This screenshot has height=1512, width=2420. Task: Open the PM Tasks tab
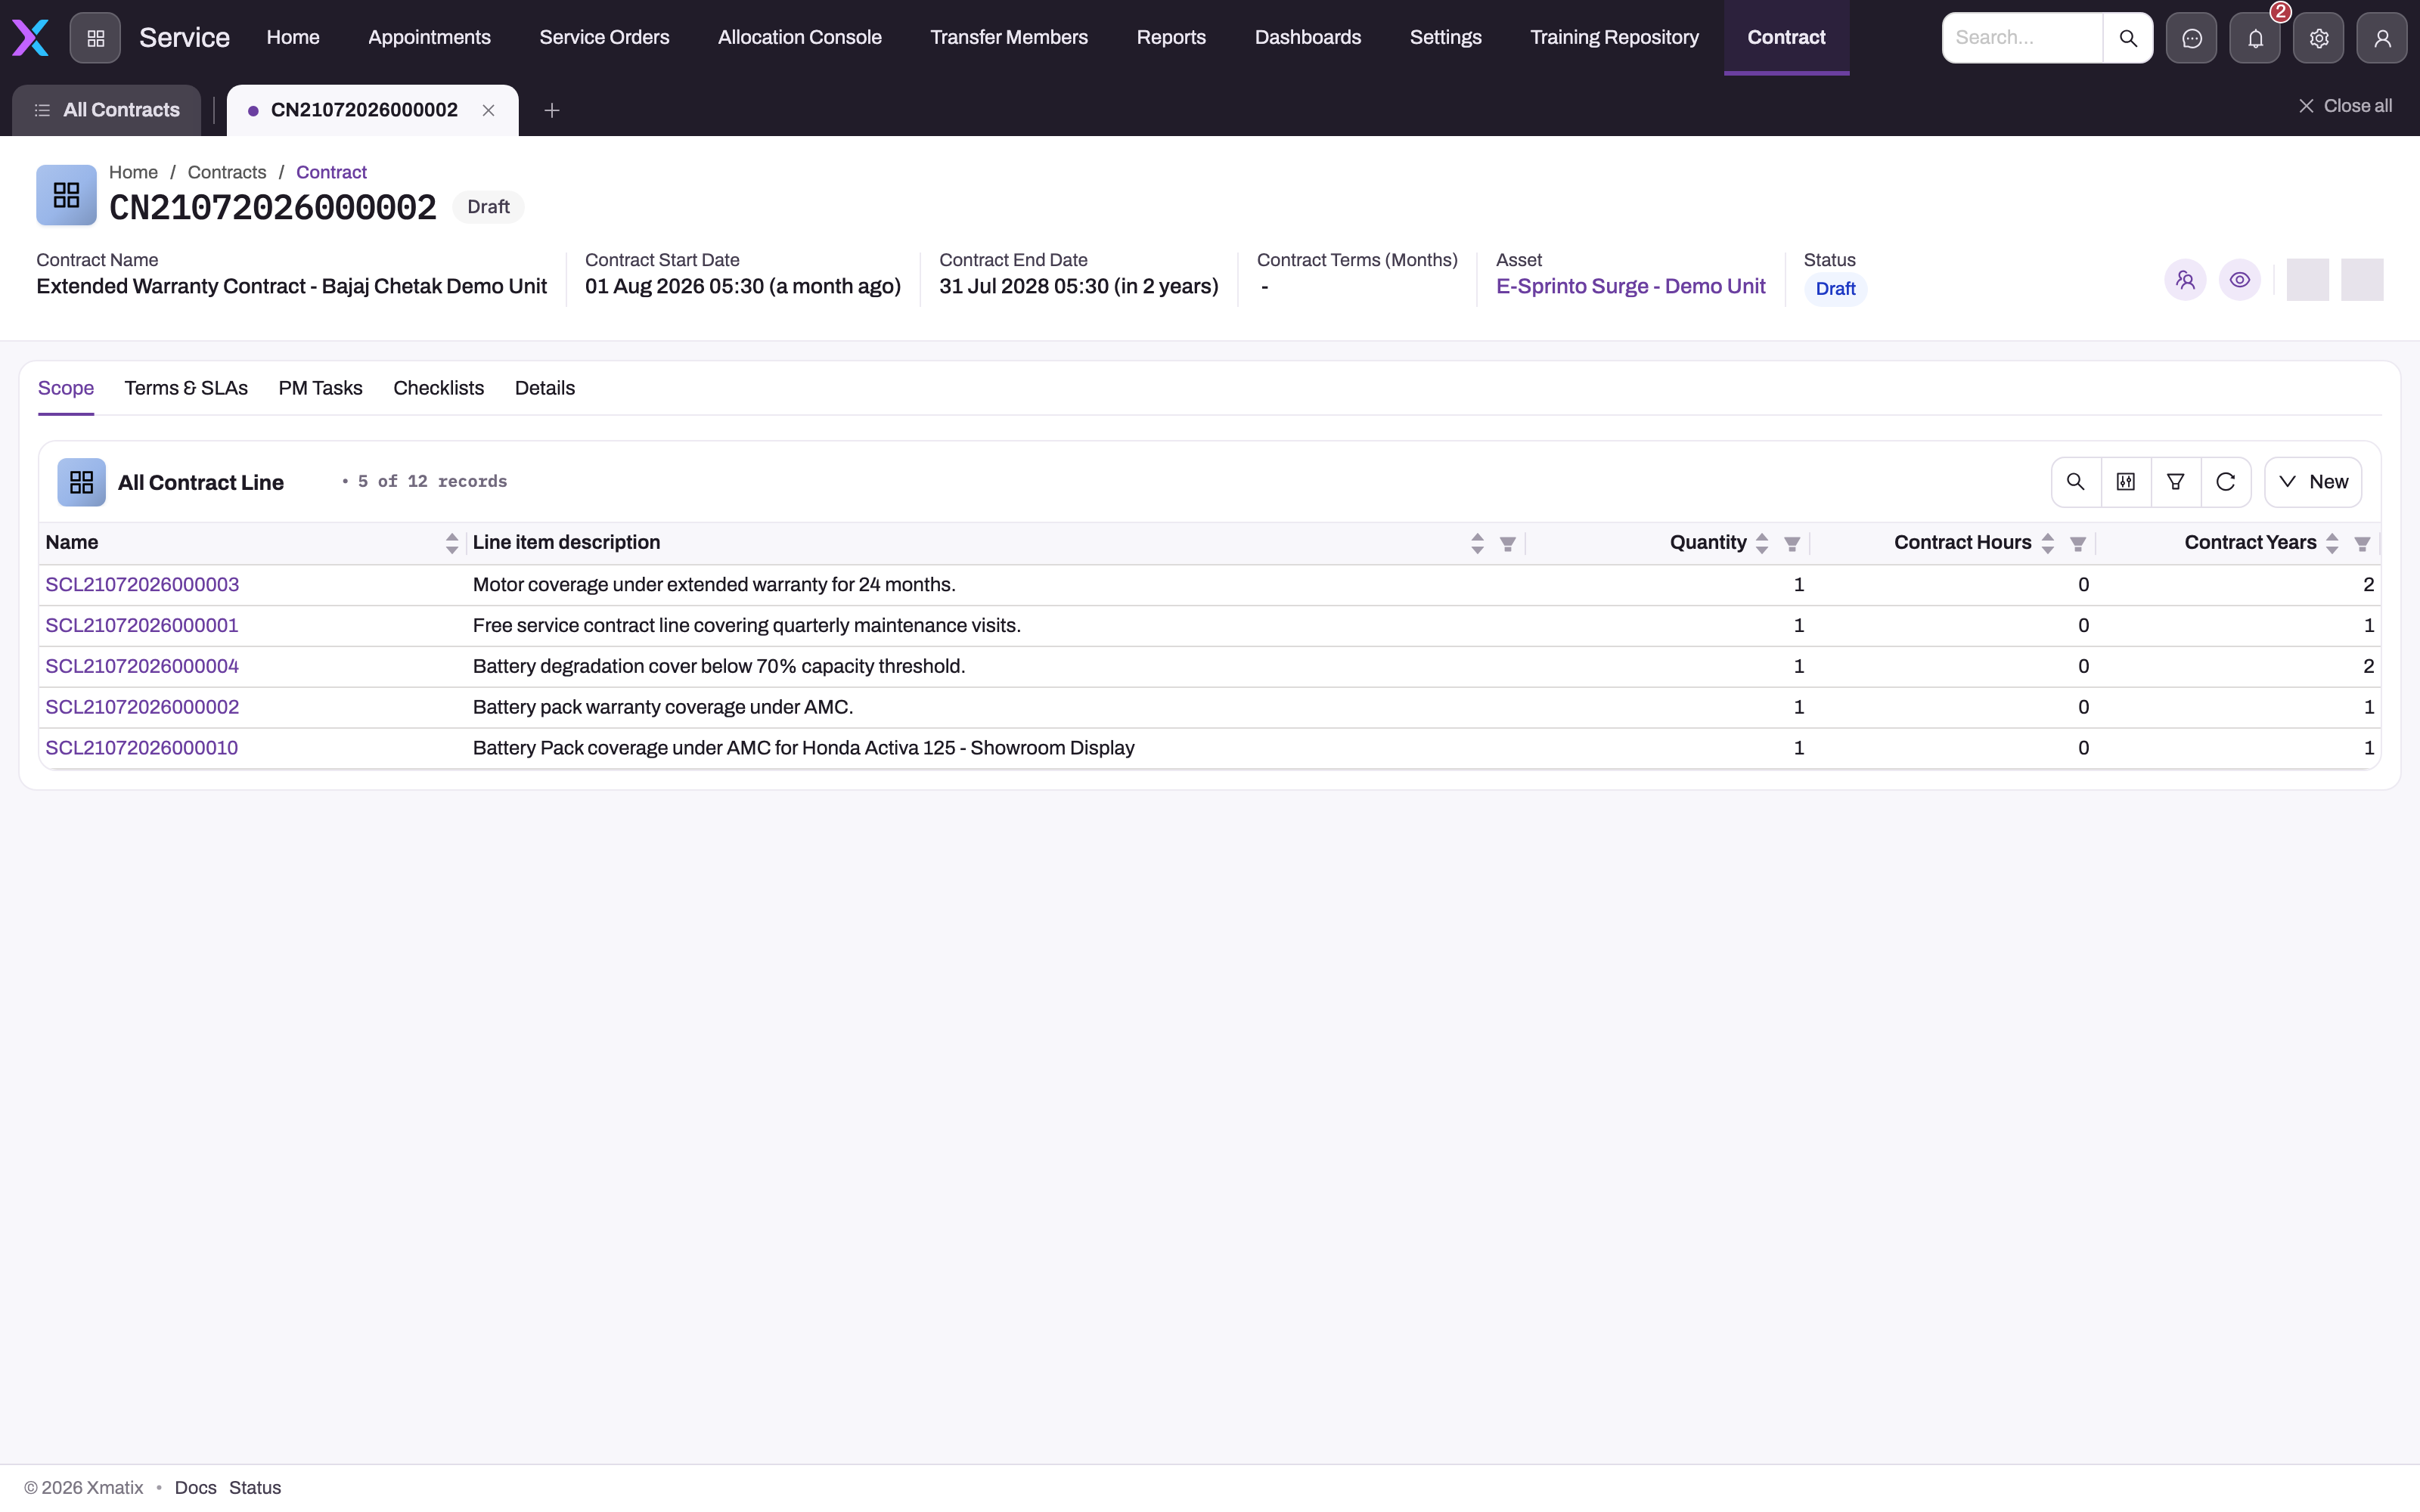(320, 388)
